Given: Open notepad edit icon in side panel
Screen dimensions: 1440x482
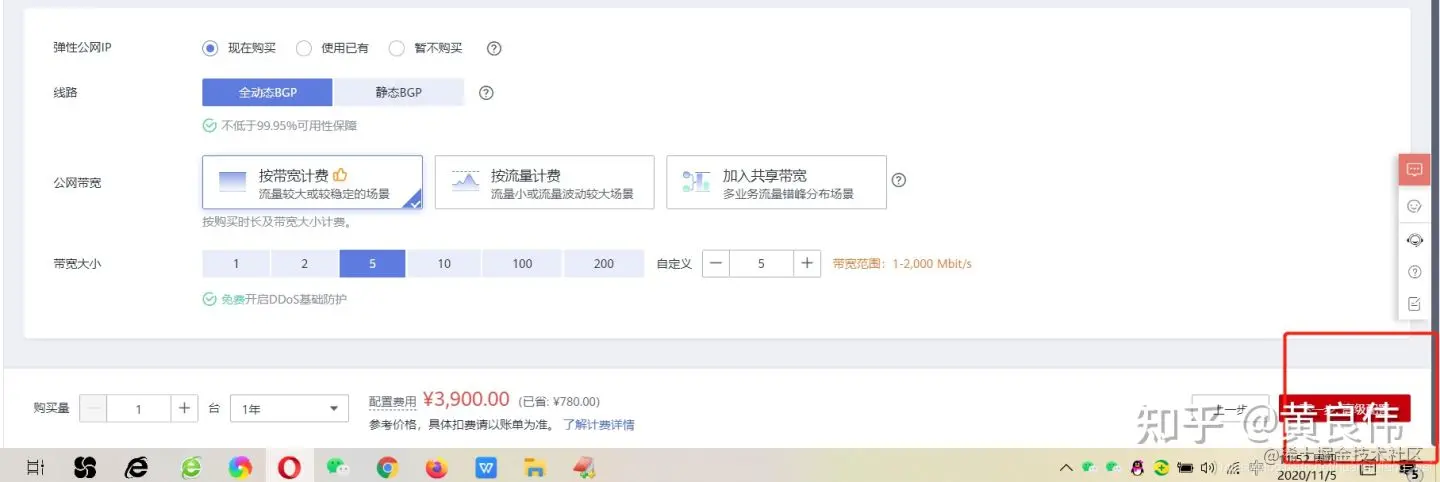Looking at the screenshot, I should coord(1414,304).
